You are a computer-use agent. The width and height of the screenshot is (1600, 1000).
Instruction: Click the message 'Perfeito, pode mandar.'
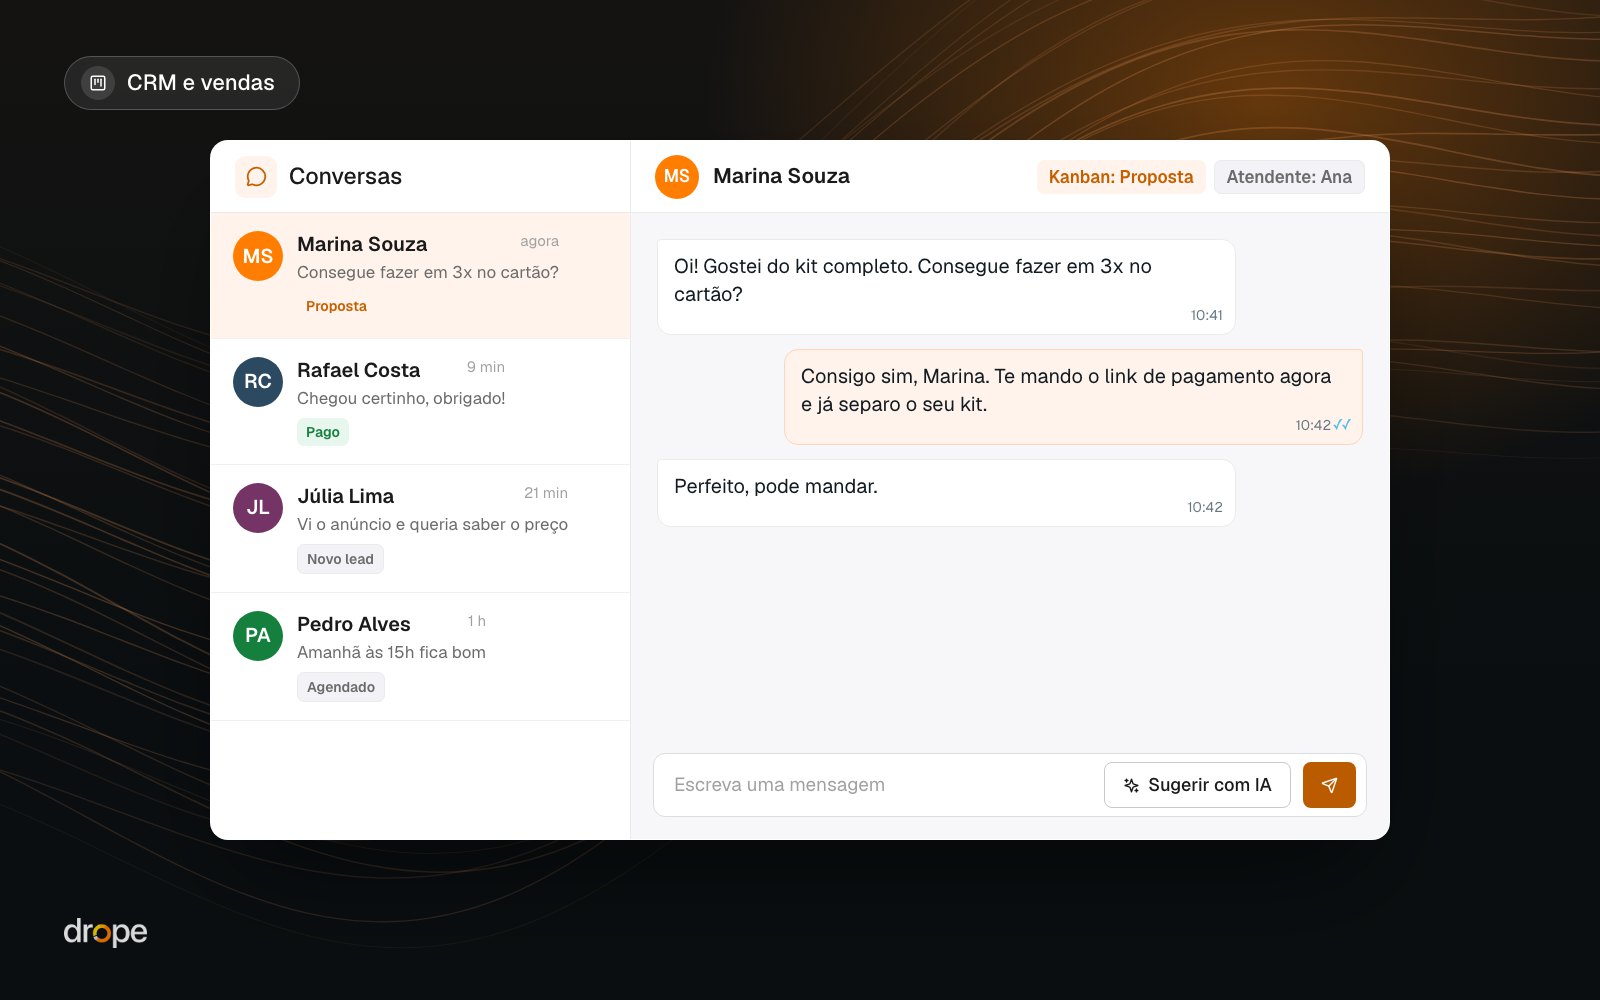pyautogui.click(x=946, y=493)
